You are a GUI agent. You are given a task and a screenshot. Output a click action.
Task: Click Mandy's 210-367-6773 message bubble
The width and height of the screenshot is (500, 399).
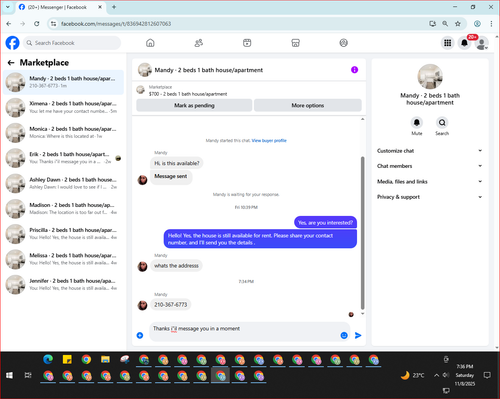(x=171, y=305)
